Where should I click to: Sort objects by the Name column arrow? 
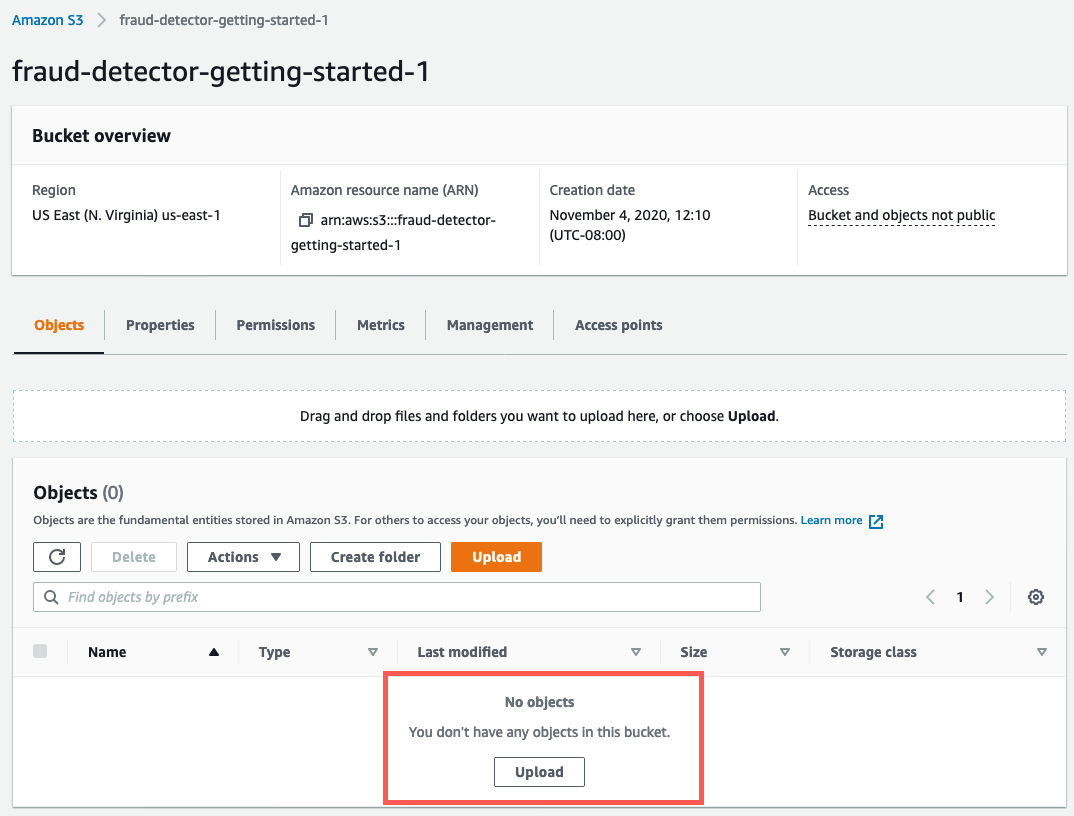[213, 651]
